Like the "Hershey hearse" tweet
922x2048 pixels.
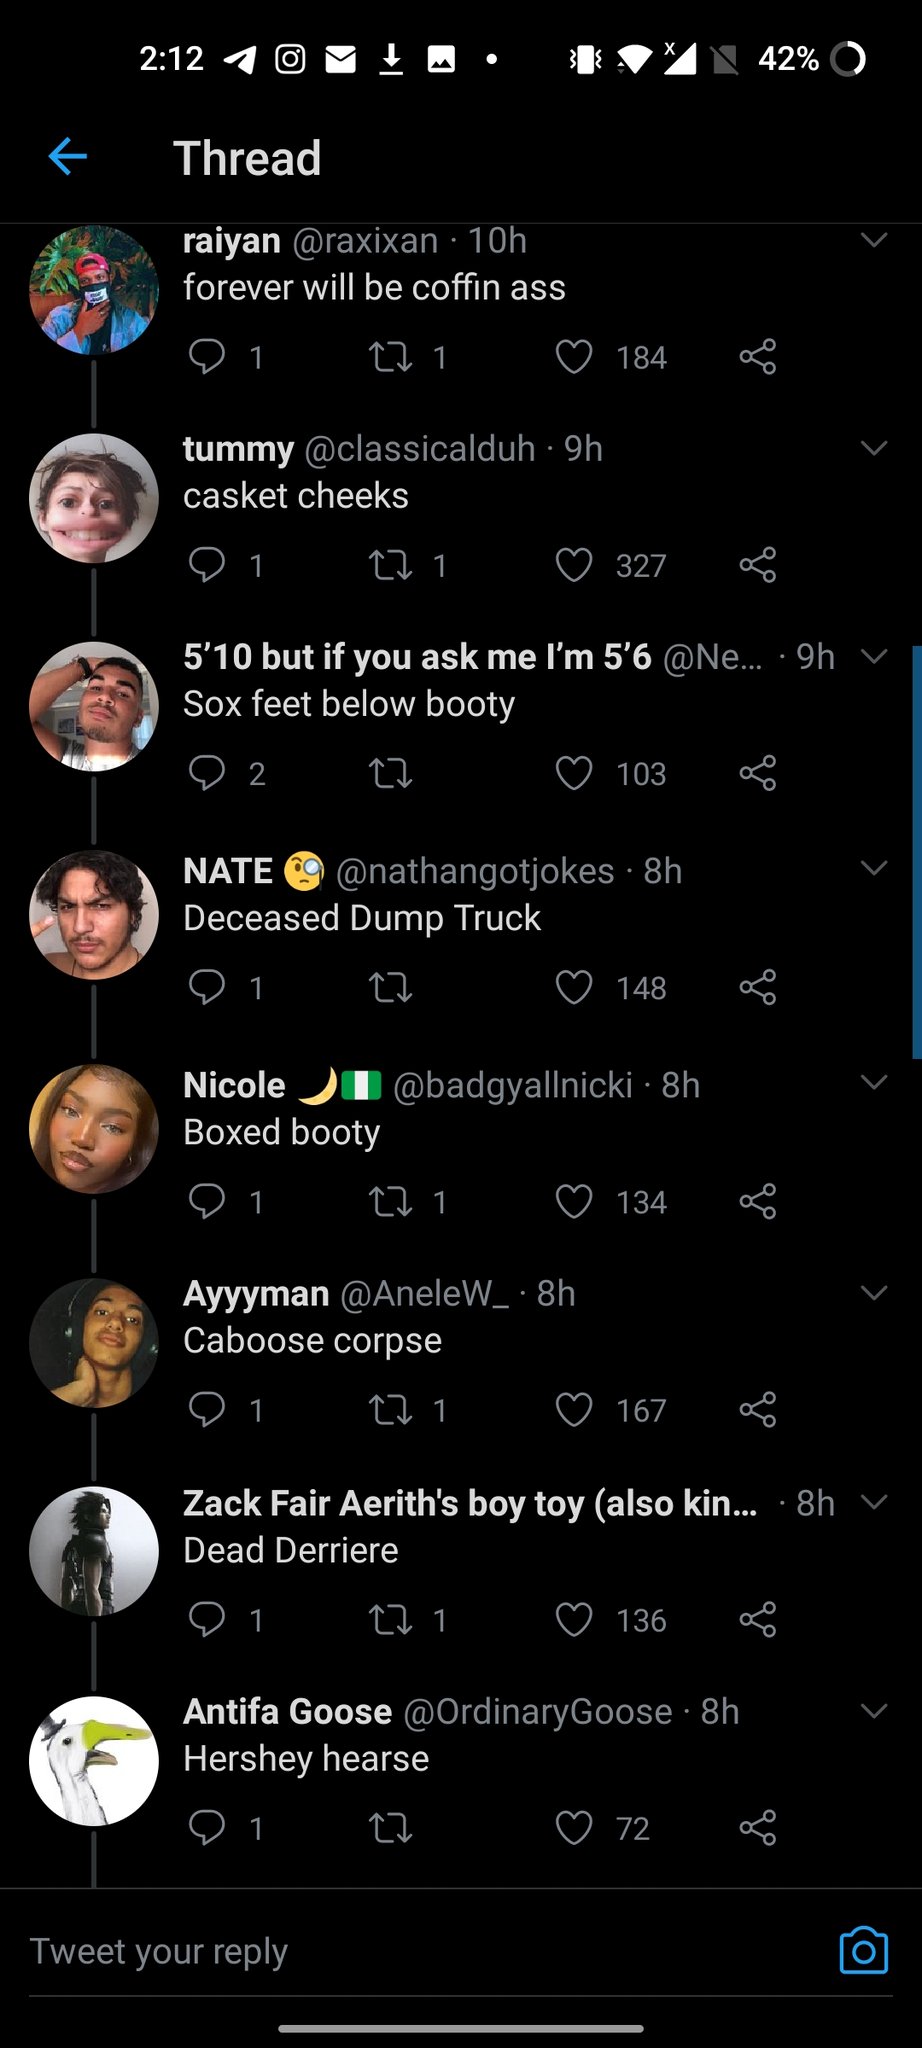[574, 1828]
